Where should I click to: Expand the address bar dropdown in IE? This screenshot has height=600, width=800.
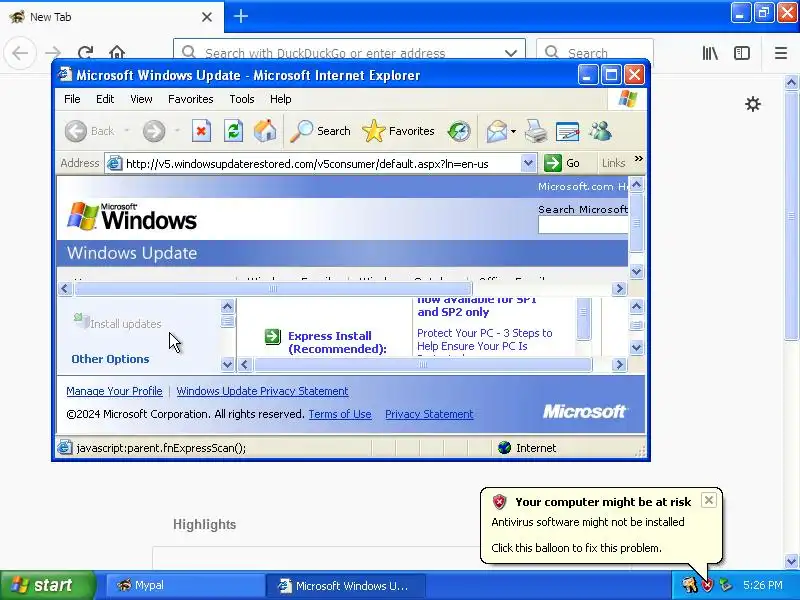coord(528,163)
